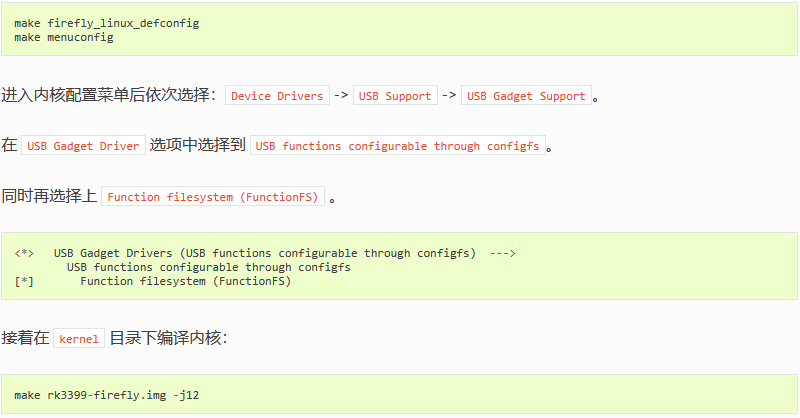This screenshot has width=800, height=418.
Task: Click the 'make firefly_linux_defconfig' command line
Action: [107, 23]
